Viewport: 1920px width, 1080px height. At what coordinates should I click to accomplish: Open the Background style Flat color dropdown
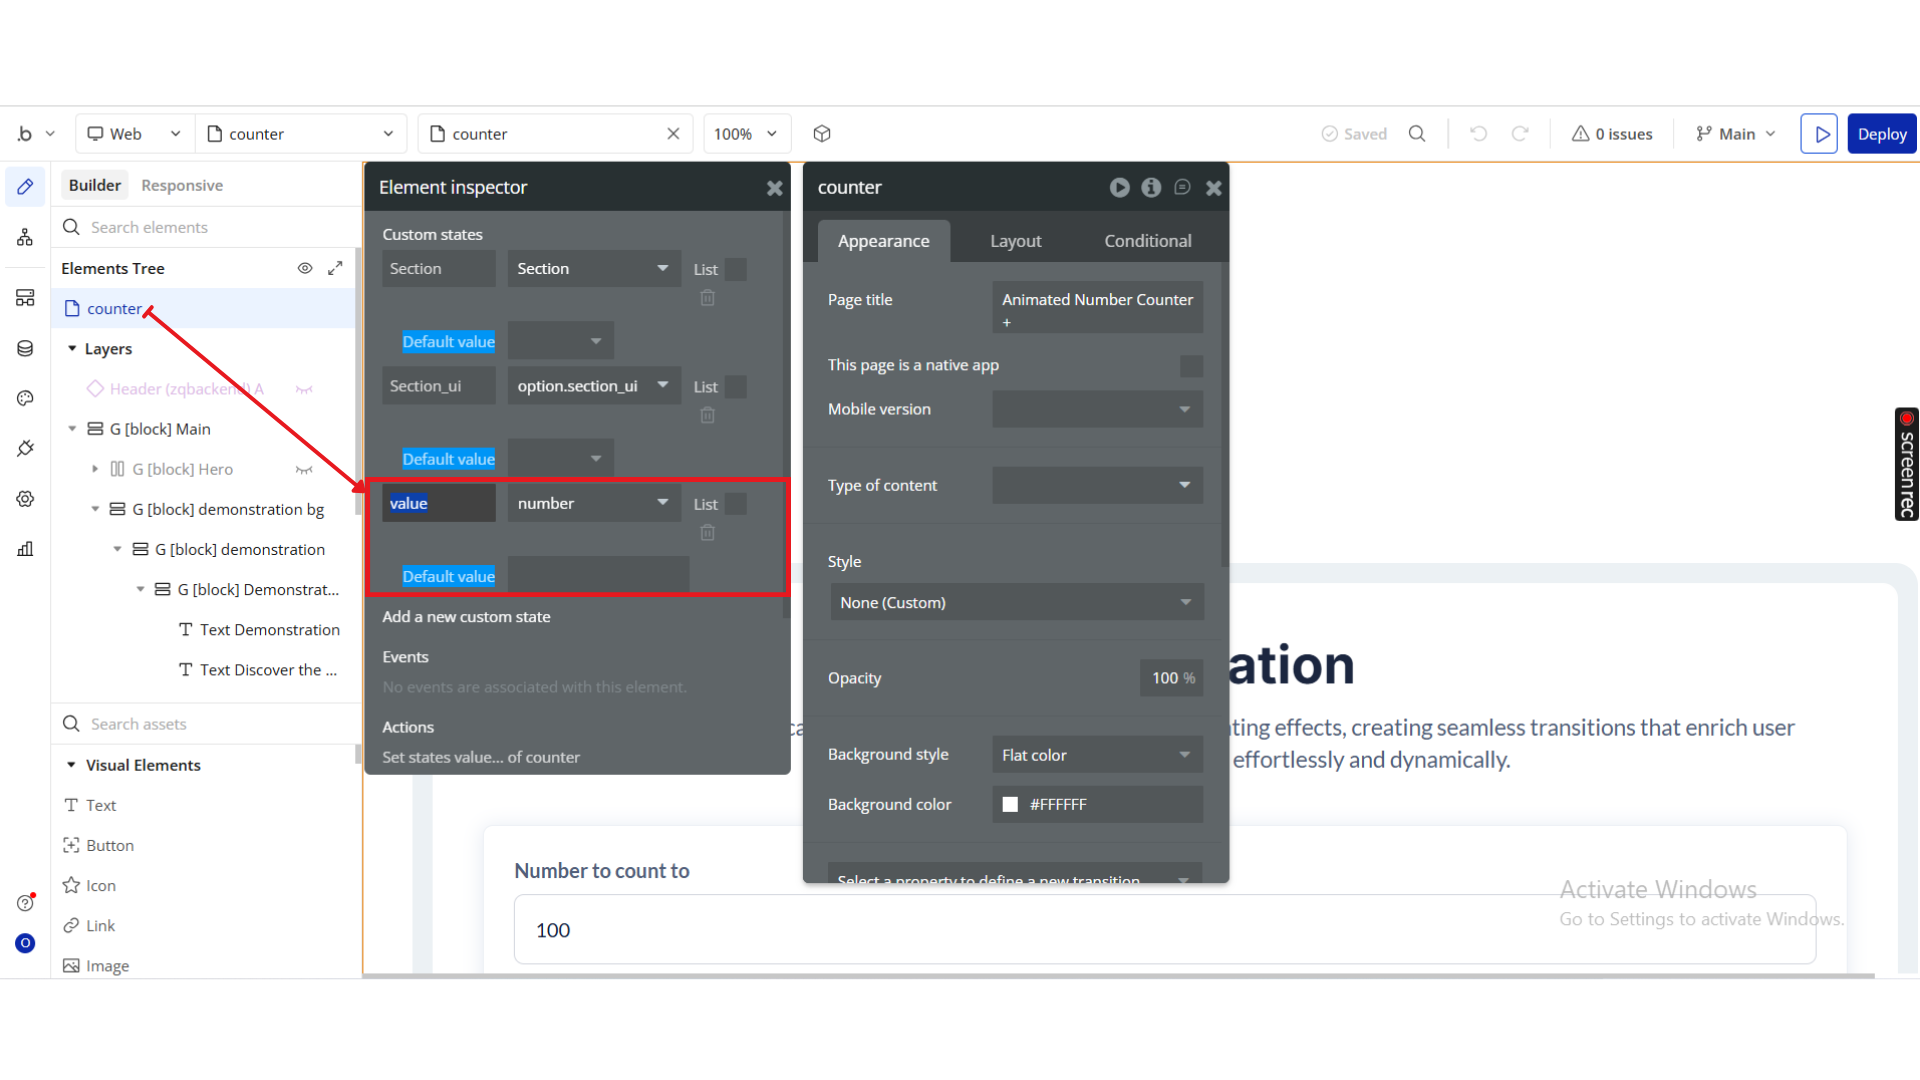pyautogui.click(x=1096, y=755)
